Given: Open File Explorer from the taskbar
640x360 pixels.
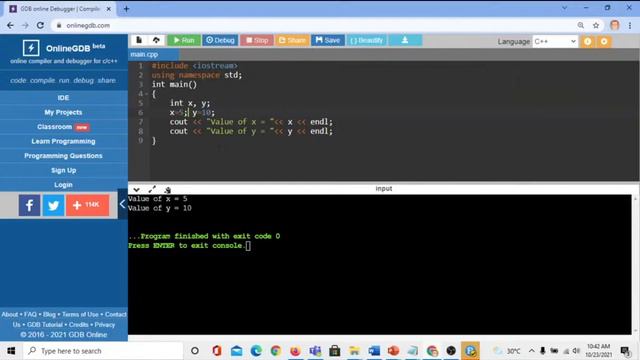Looking at the screenshot, I should [354, 351].
